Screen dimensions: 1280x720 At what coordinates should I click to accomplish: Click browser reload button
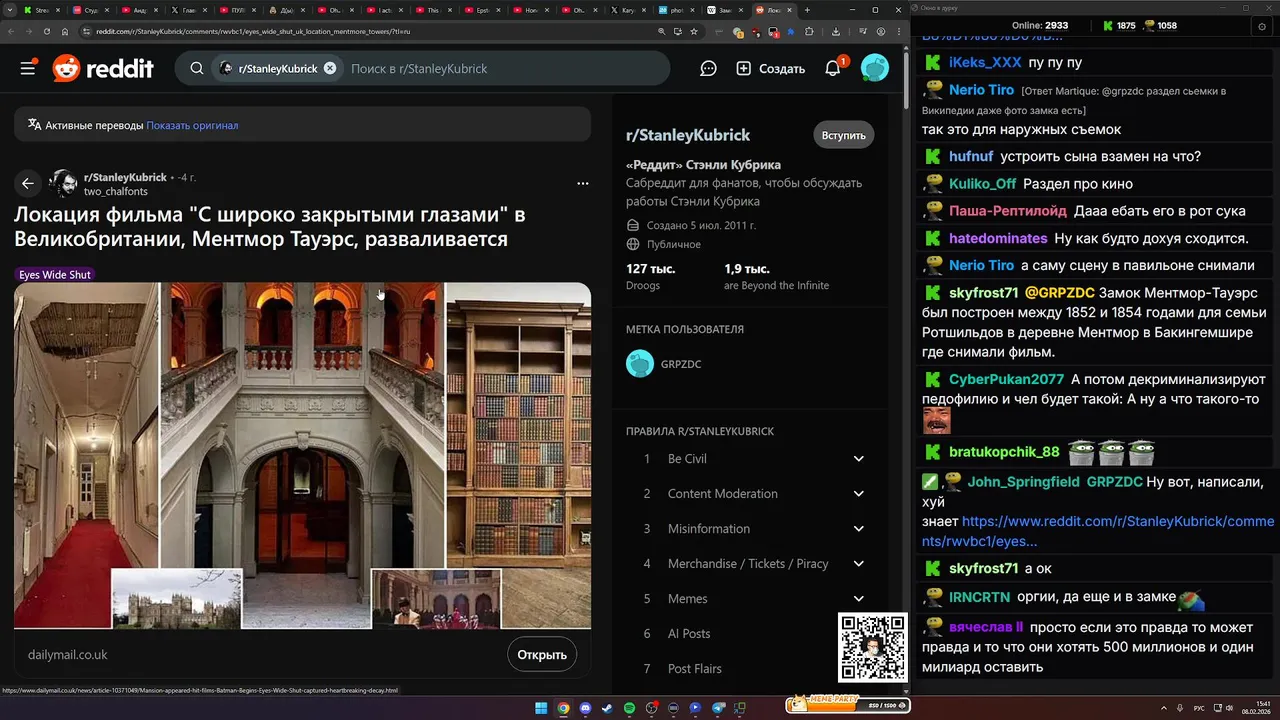pos(47,31)
